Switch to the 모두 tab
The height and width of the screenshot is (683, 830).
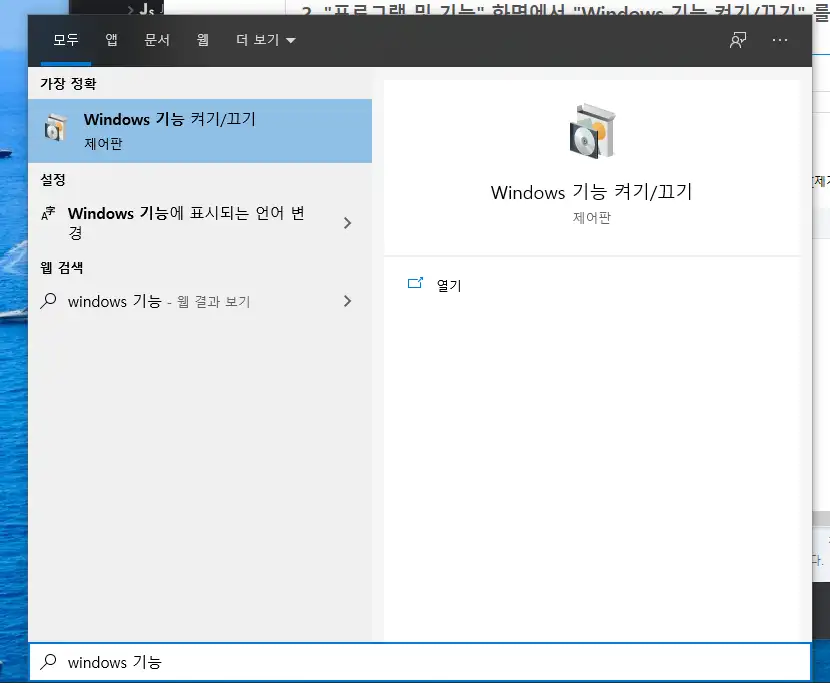click(x=66, y=40)
